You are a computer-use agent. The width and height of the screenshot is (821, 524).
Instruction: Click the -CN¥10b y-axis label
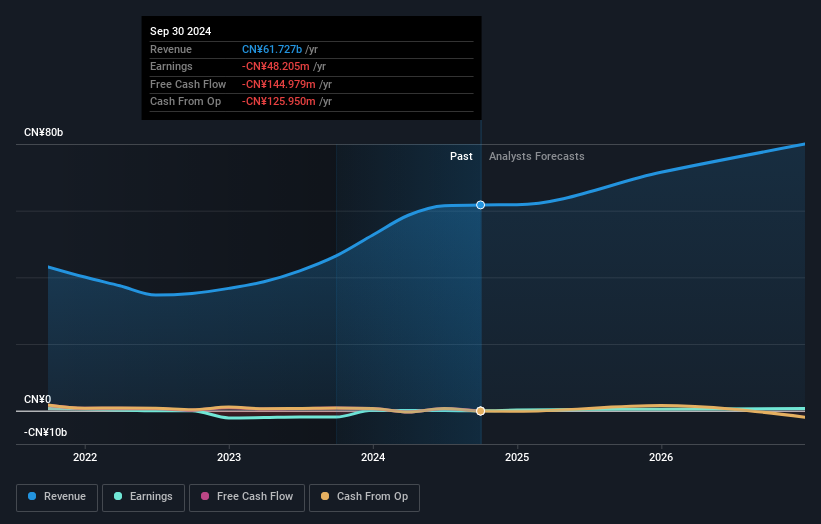pos(46,432)
